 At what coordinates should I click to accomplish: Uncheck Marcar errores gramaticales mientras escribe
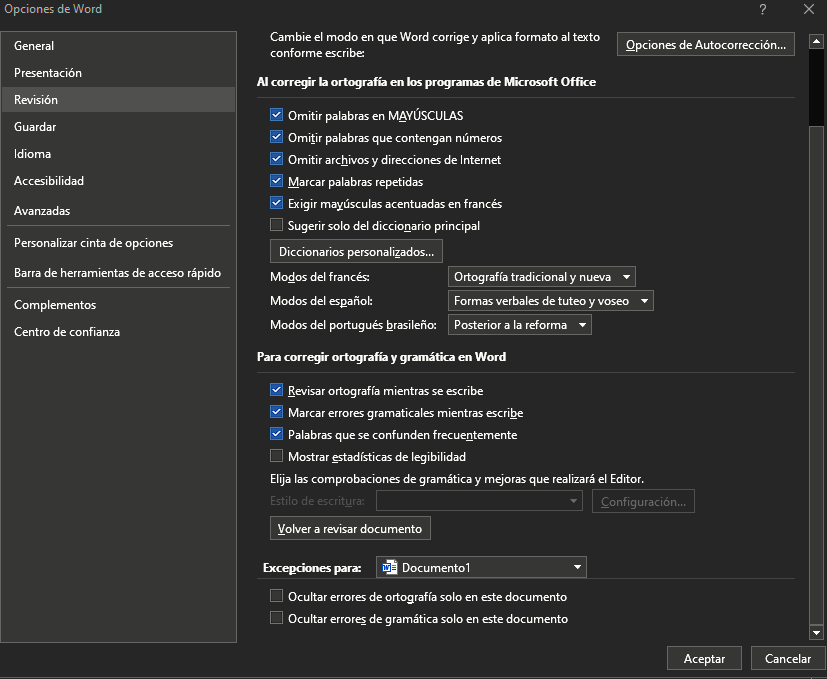(x=276, y=412)
